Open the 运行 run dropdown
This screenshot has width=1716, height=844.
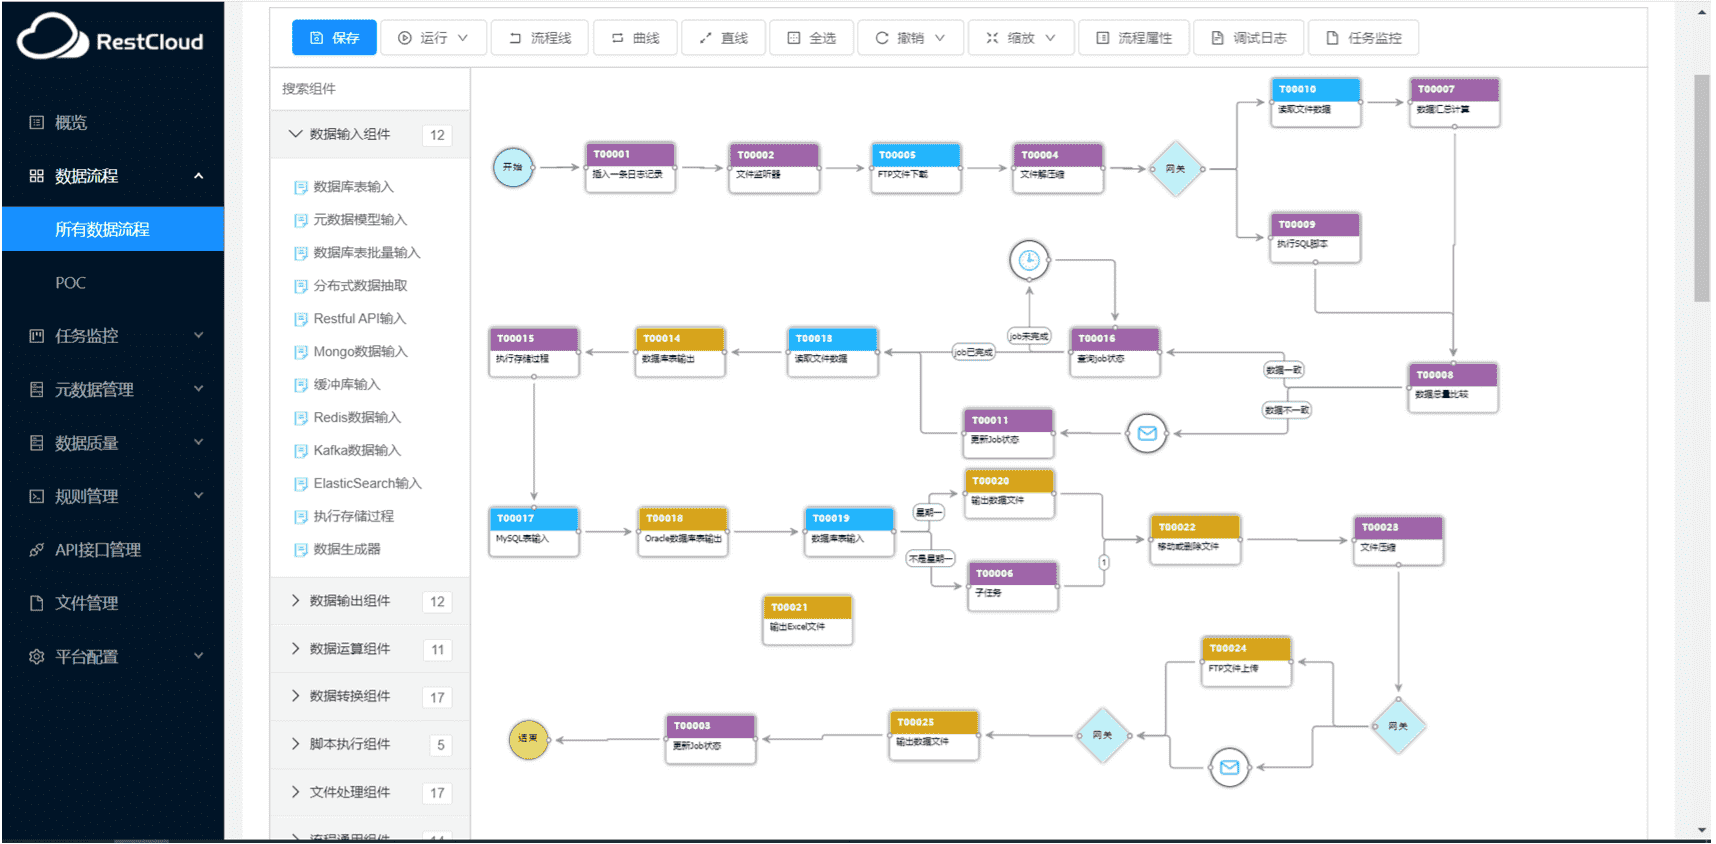pyautogui.click(x=433, y=38)
